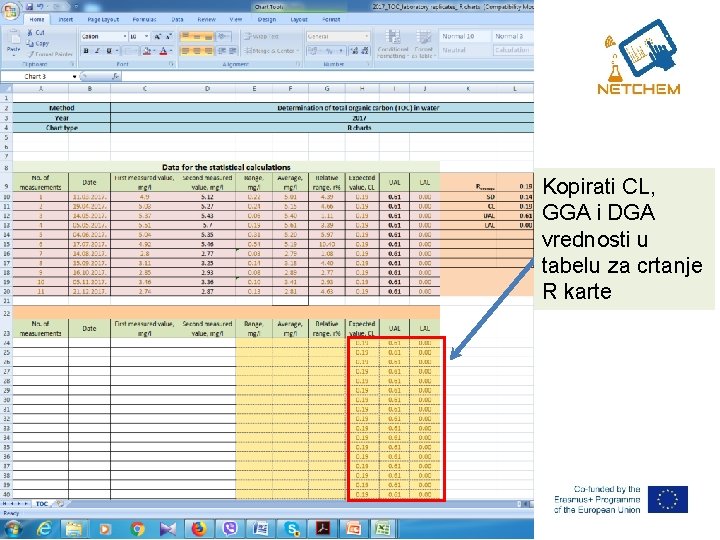Select the Calculation cell style

coord(513,50)
